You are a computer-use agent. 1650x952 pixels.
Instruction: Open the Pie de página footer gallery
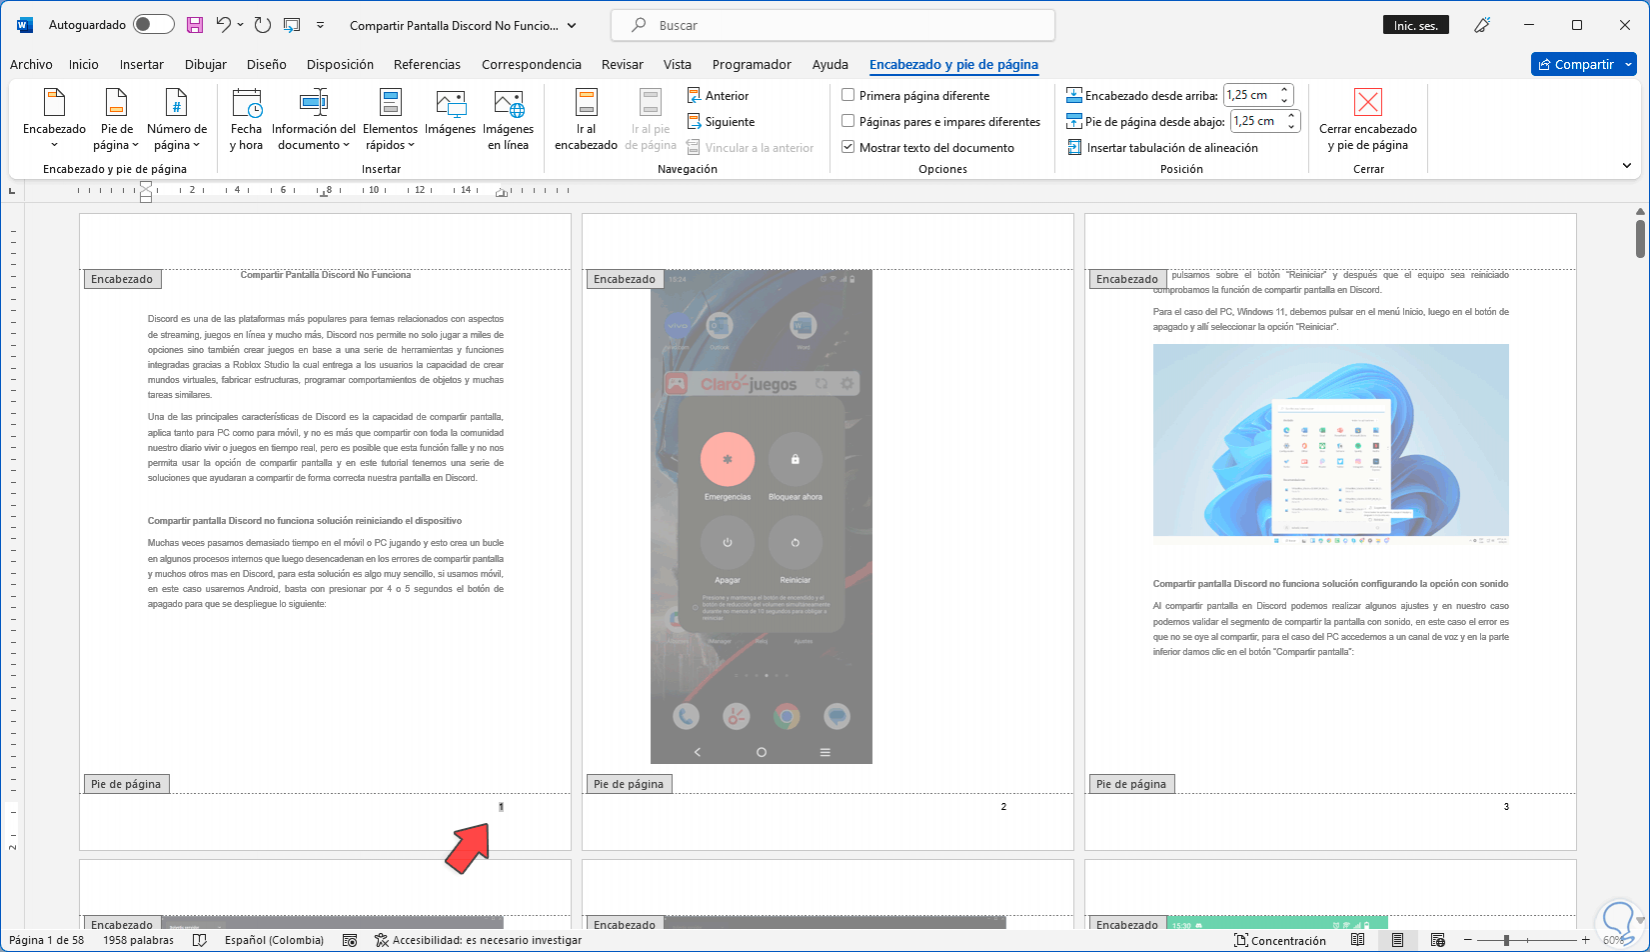116,119
